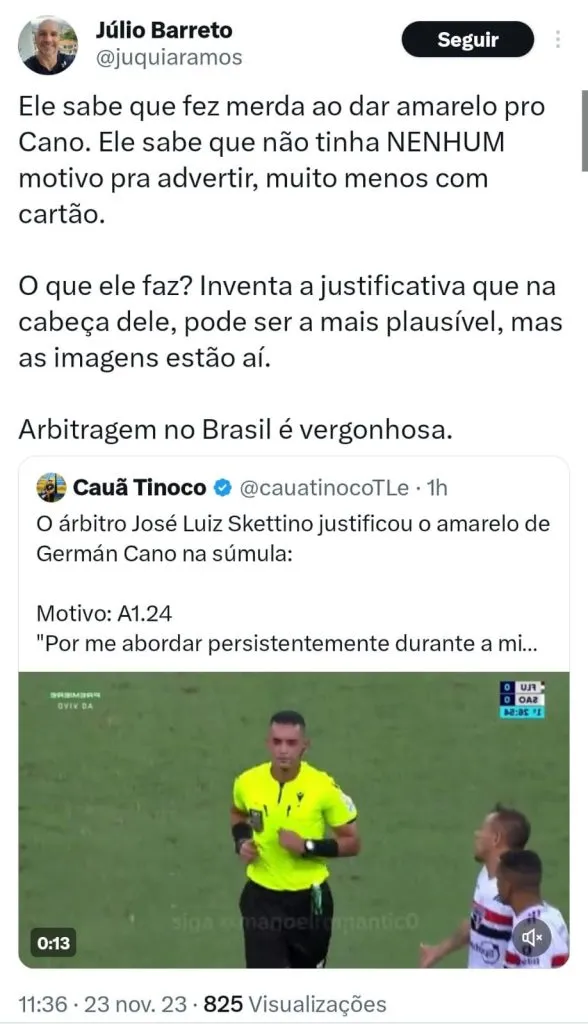Open the 825 Visualizações view count
The image size is (588, 1024).
[295, 1004]
